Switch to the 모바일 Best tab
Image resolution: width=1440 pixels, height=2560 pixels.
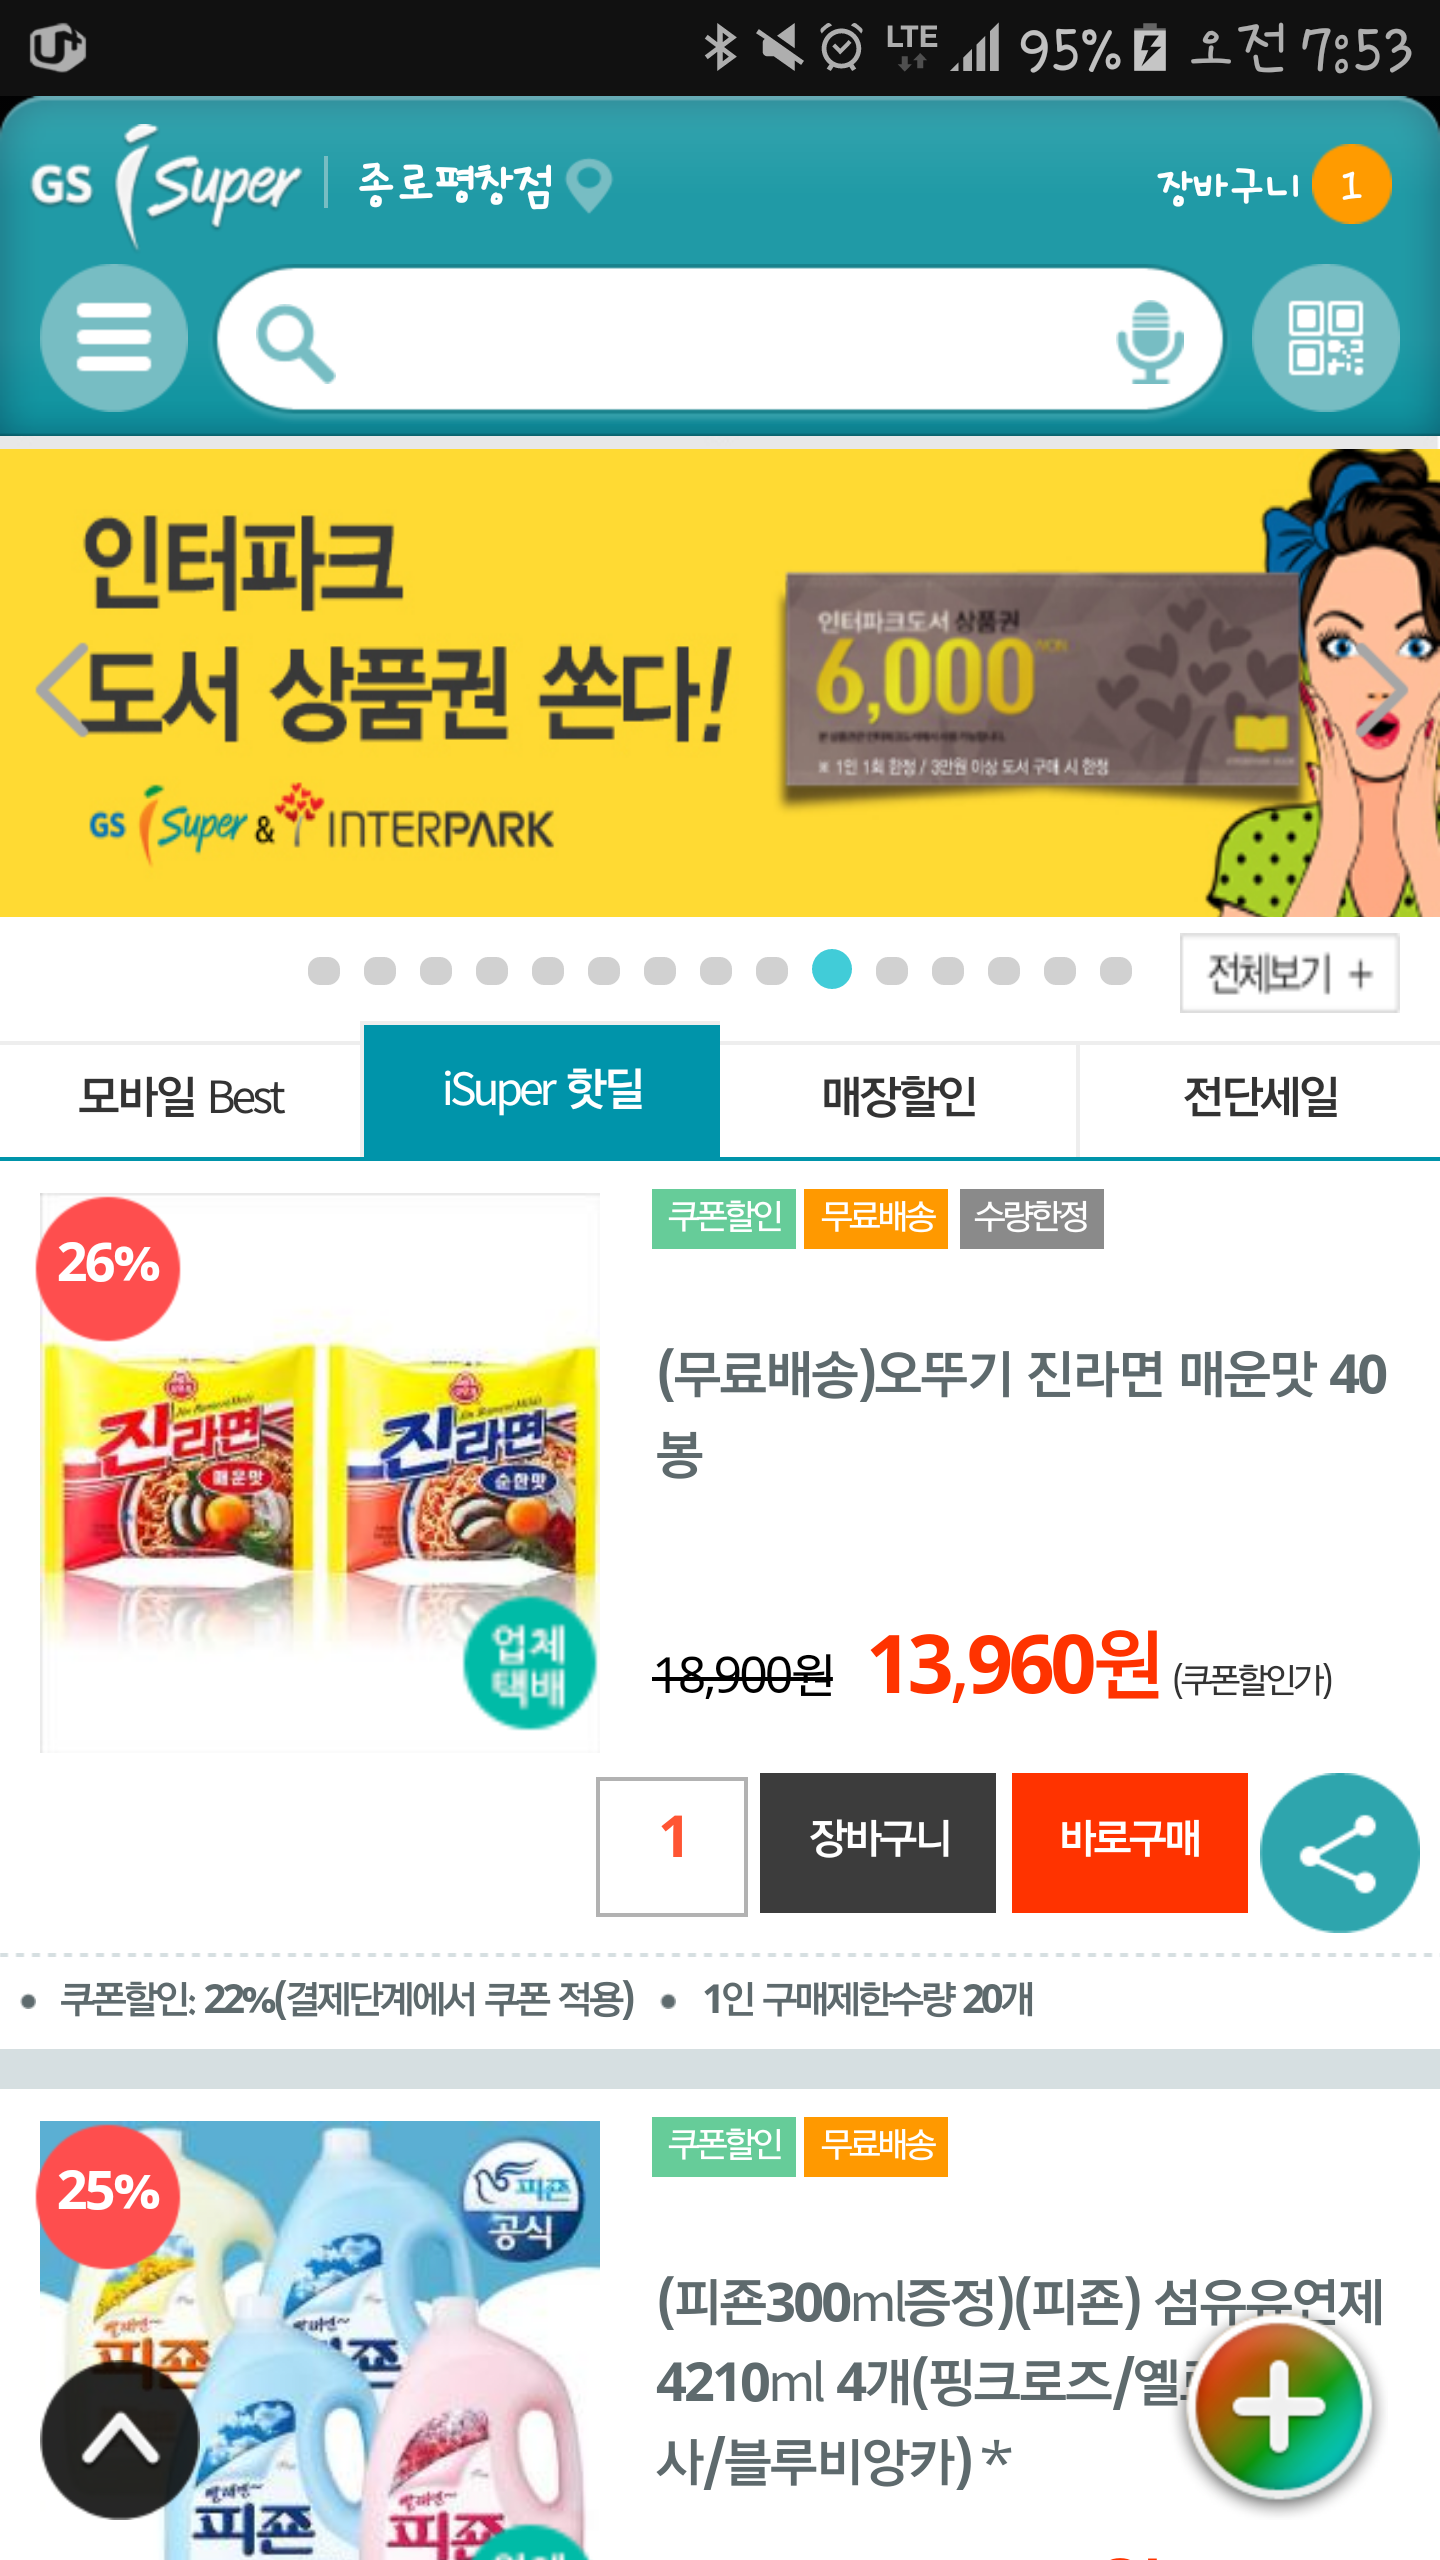181,1098
